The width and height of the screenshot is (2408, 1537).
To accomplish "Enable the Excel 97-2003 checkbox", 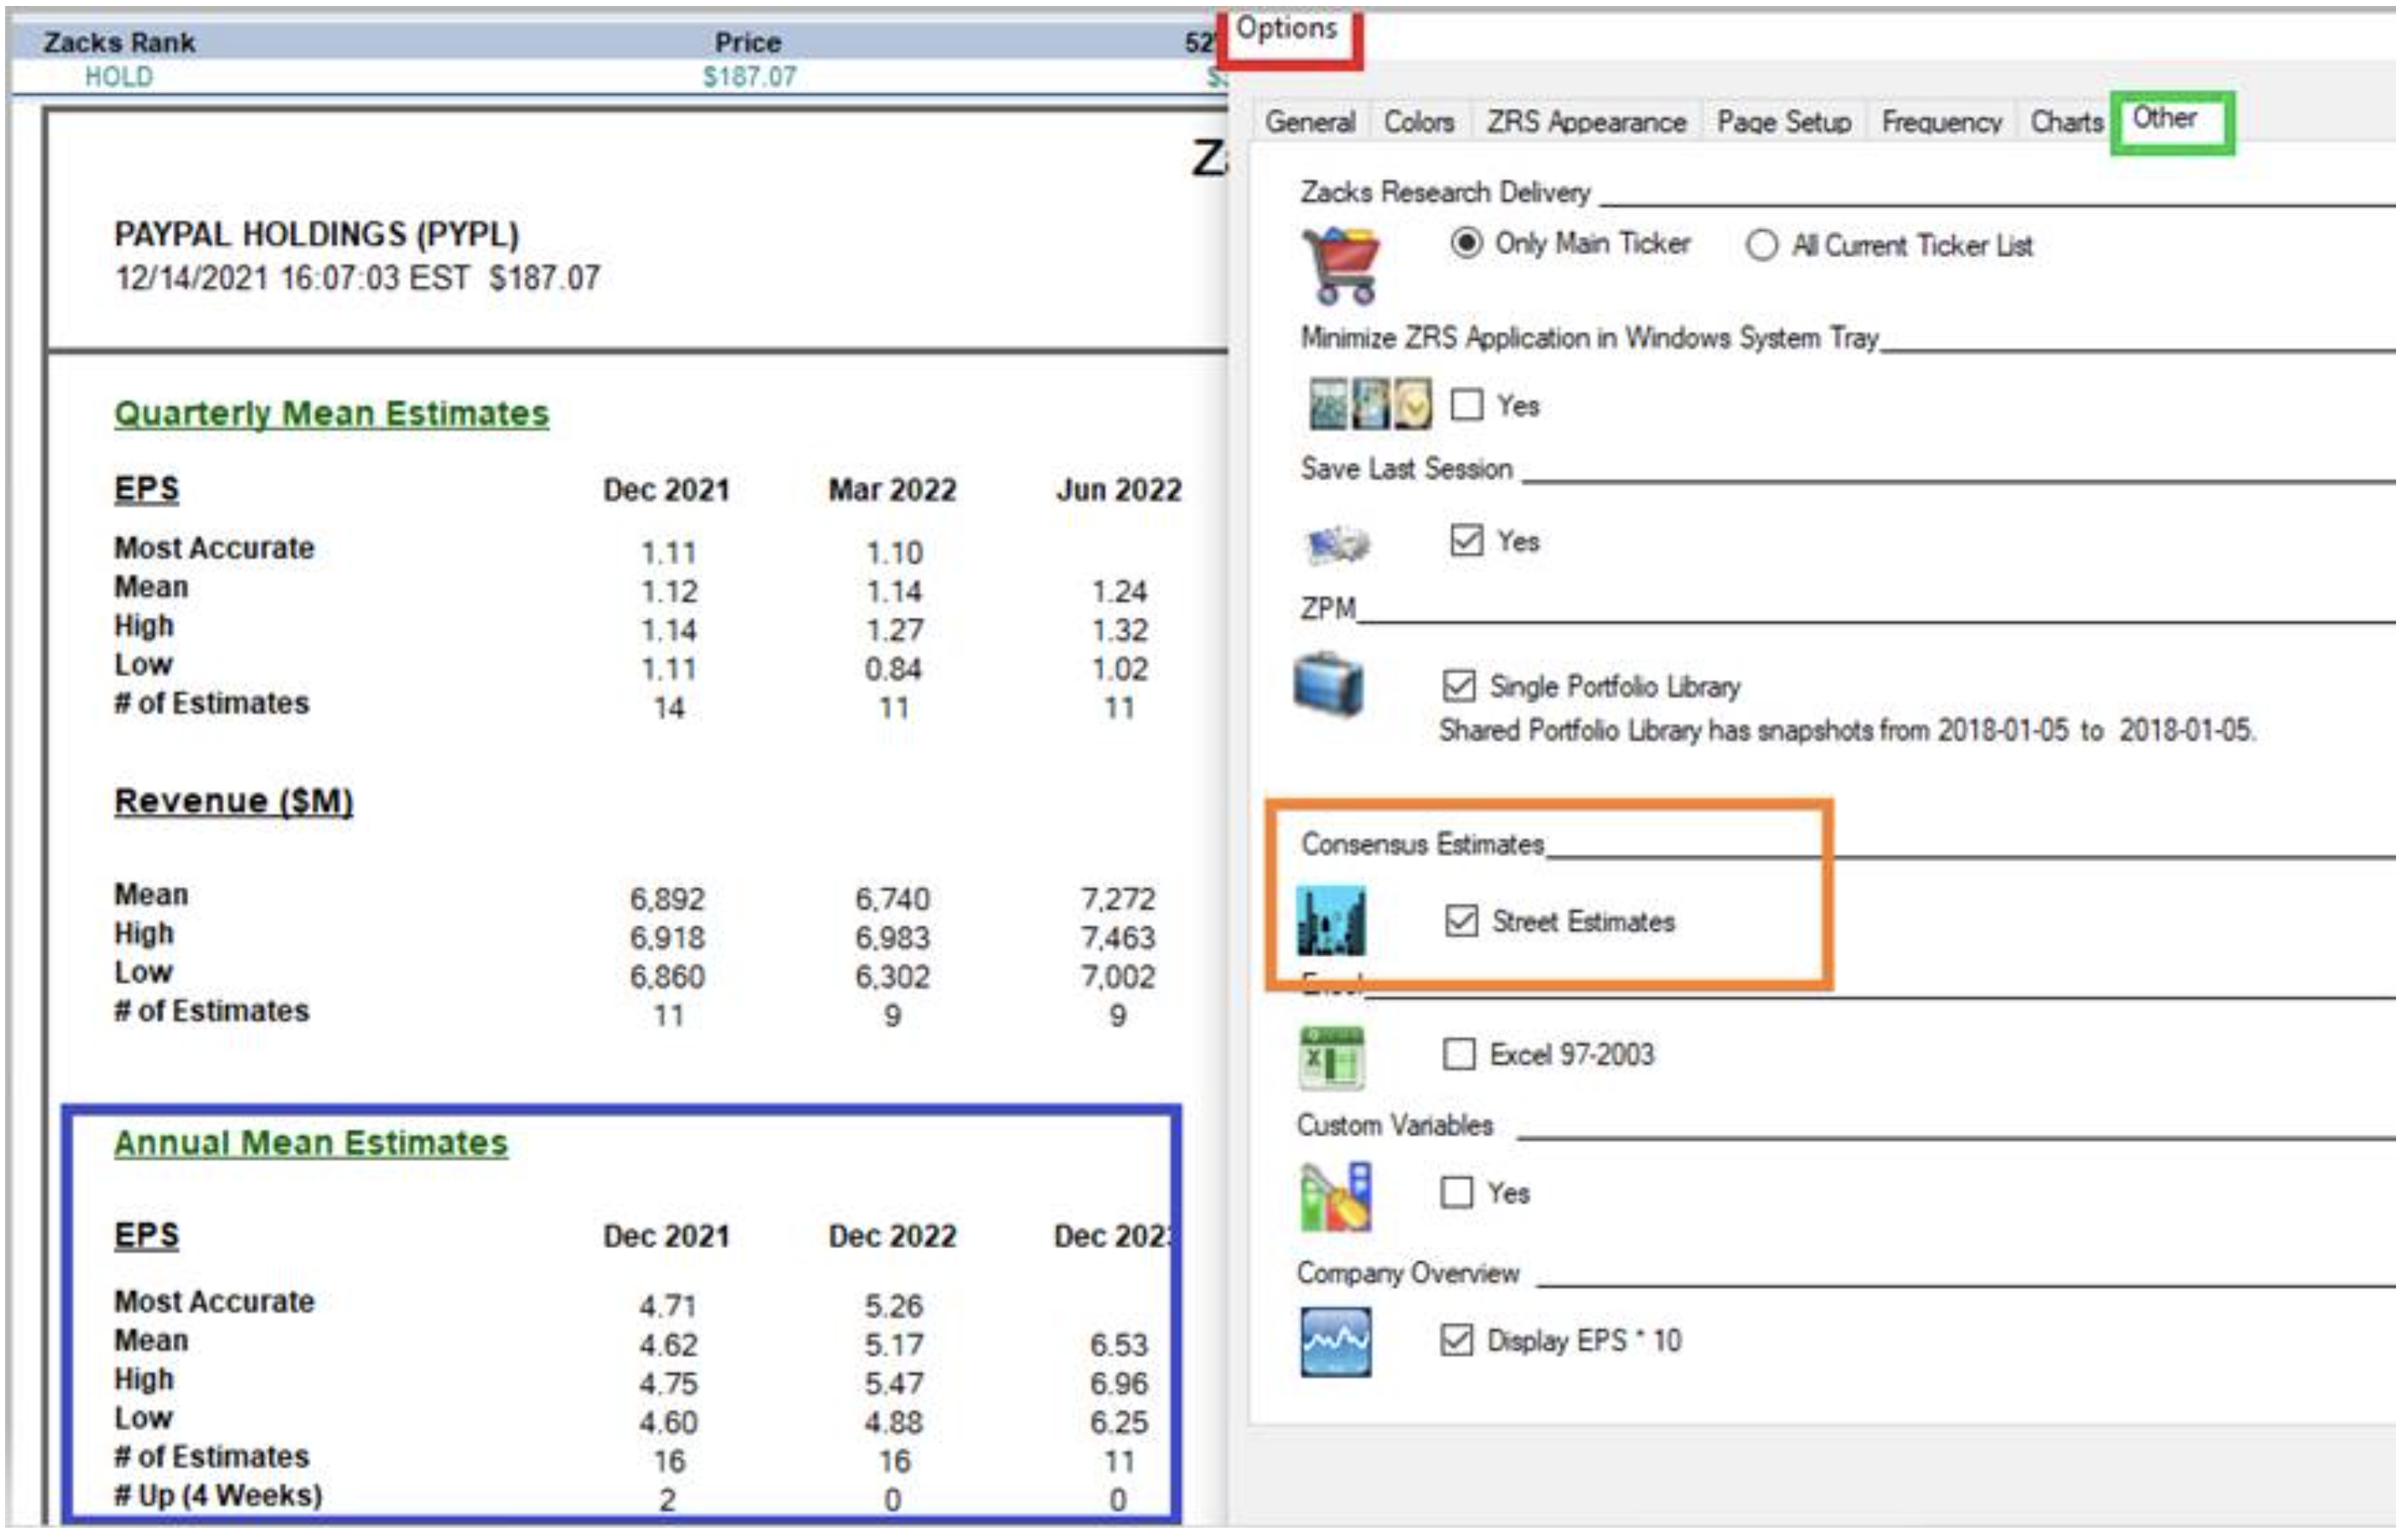I will pyautogui.click(x=1459, y=1054).
